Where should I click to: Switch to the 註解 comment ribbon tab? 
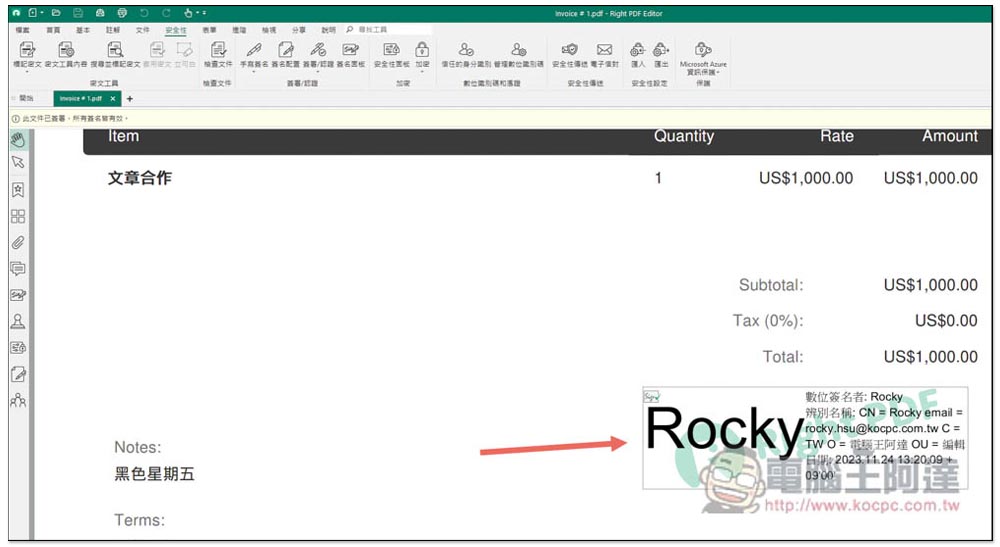[x=113, y=30]
